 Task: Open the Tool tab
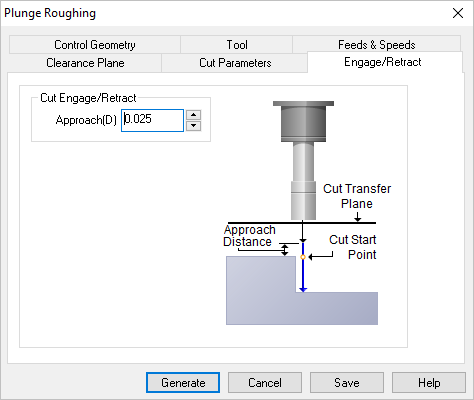(x=237, y=45)
